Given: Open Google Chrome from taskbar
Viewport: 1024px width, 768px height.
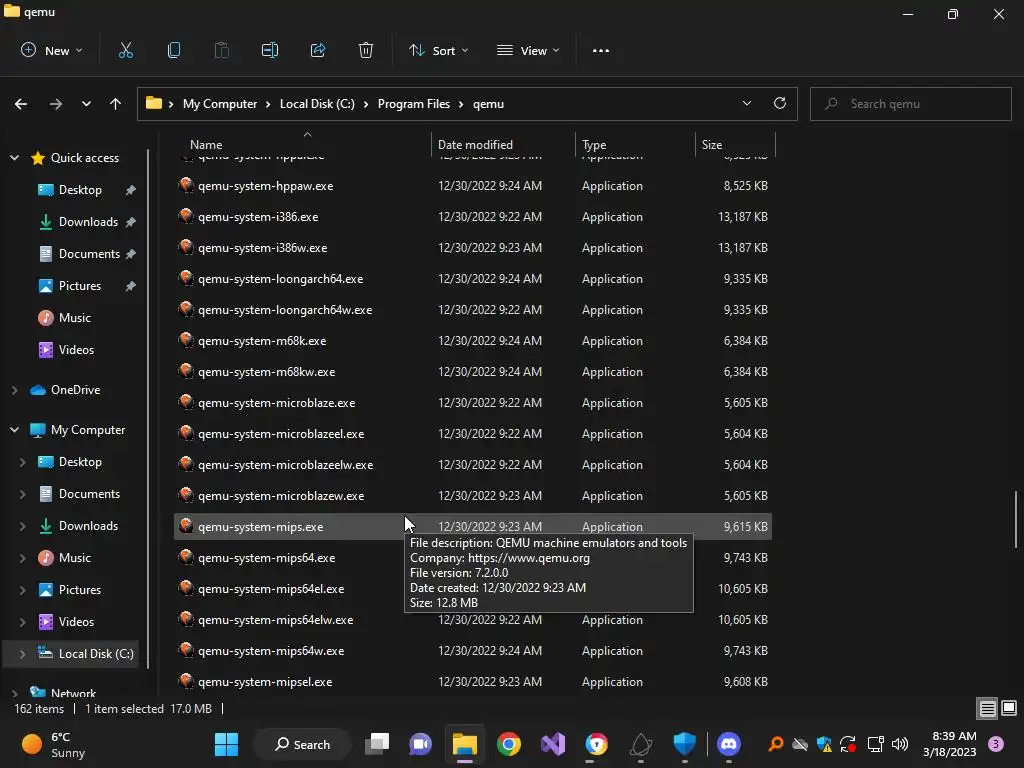Looking at the screenshot, I should click(509, 744).
